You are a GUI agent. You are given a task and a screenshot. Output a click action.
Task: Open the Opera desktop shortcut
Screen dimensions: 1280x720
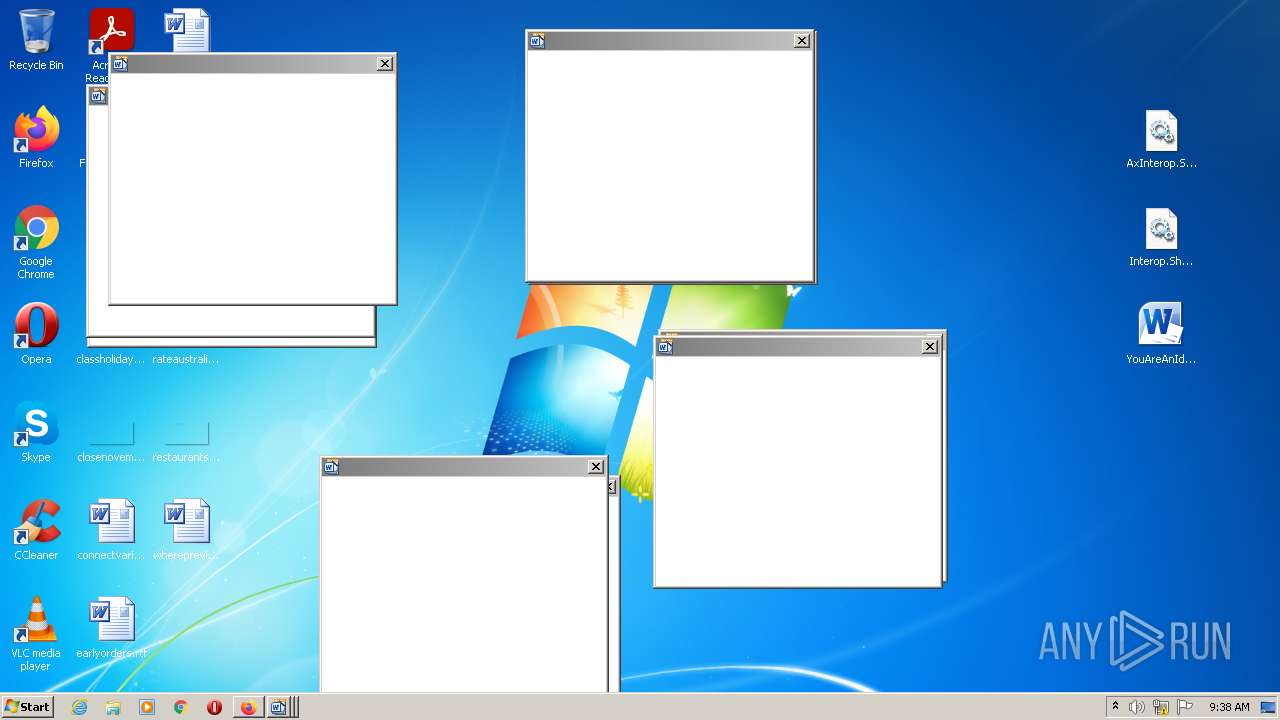36,334
